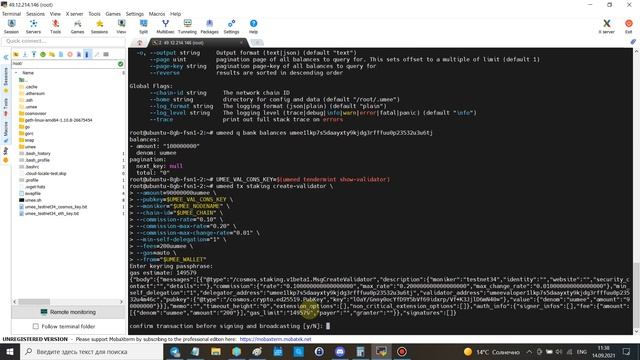Open the mobaxterm.mobatek.net link

point(276,339)
